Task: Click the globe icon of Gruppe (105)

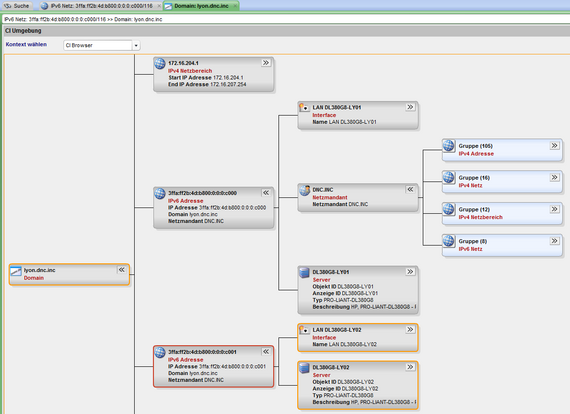Action: pyautogui.click(x=449, y=146)
